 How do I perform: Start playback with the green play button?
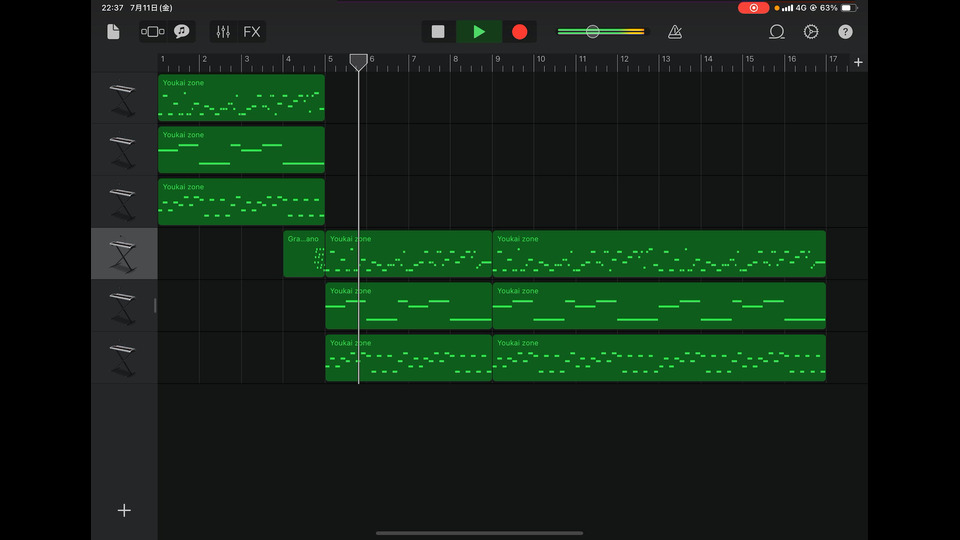(479, 32)
